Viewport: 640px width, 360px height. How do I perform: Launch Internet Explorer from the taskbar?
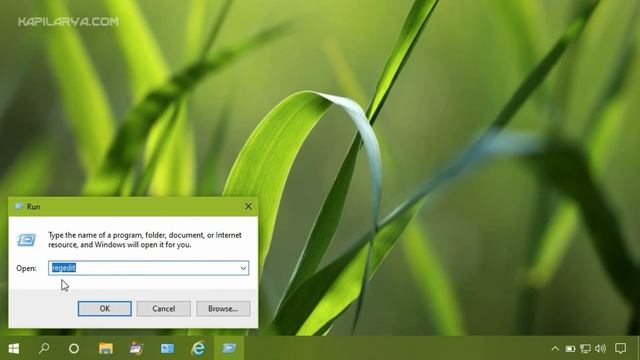point(198,349)
